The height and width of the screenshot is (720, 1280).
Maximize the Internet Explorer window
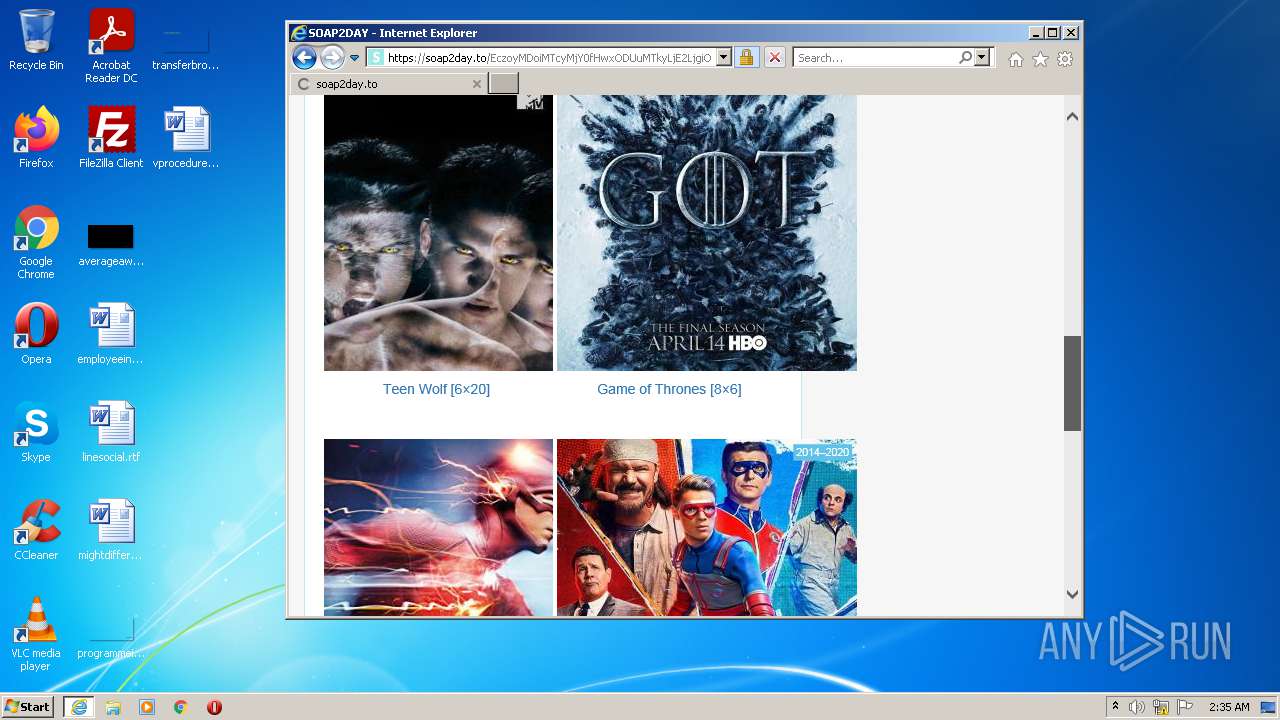1053,33
